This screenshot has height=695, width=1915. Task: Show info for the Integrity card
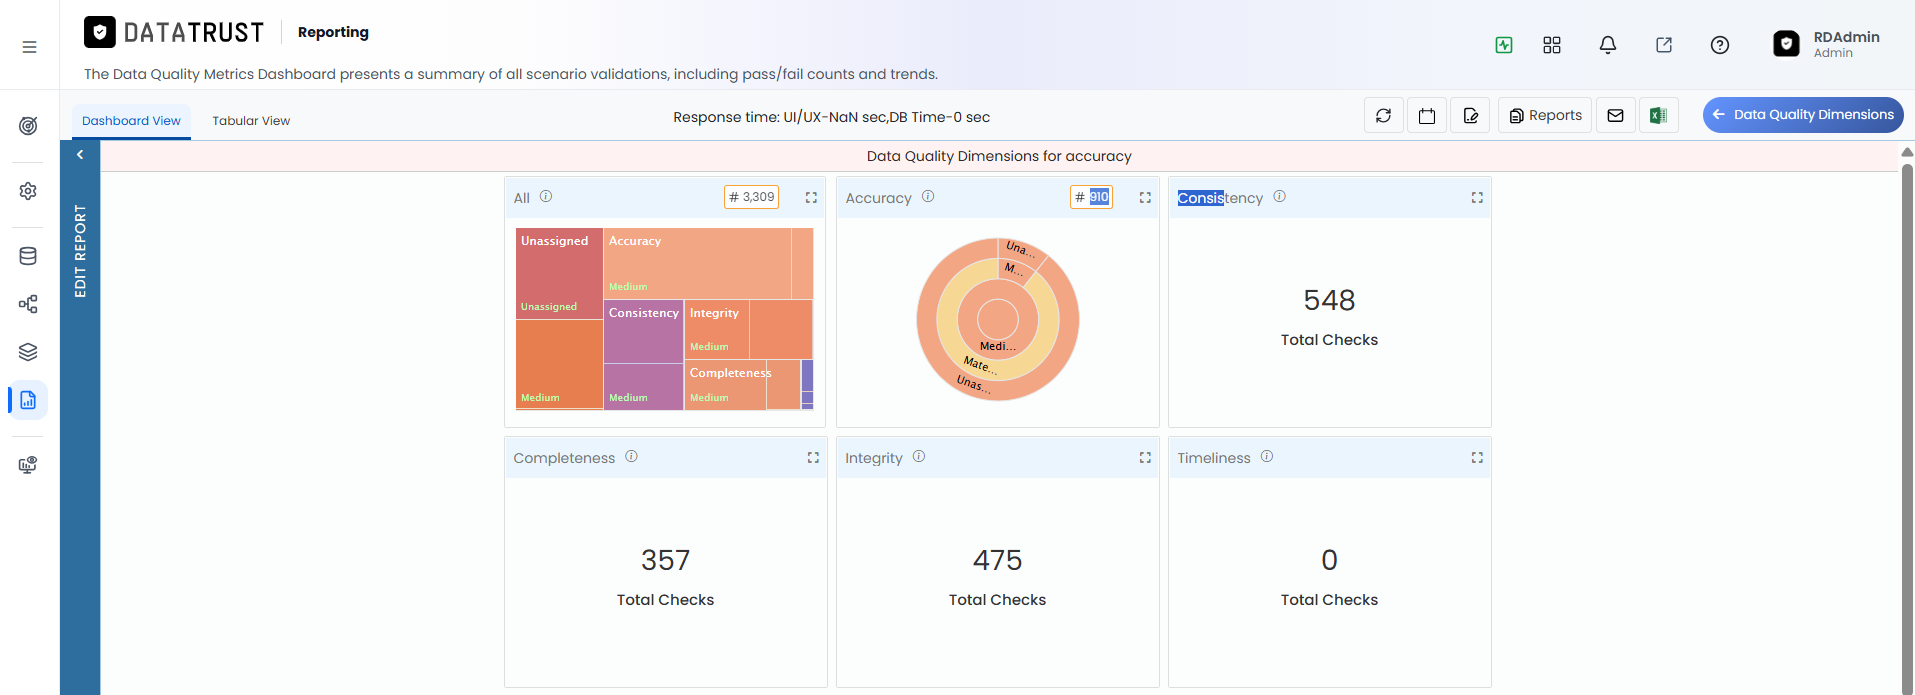pos(919,456)
